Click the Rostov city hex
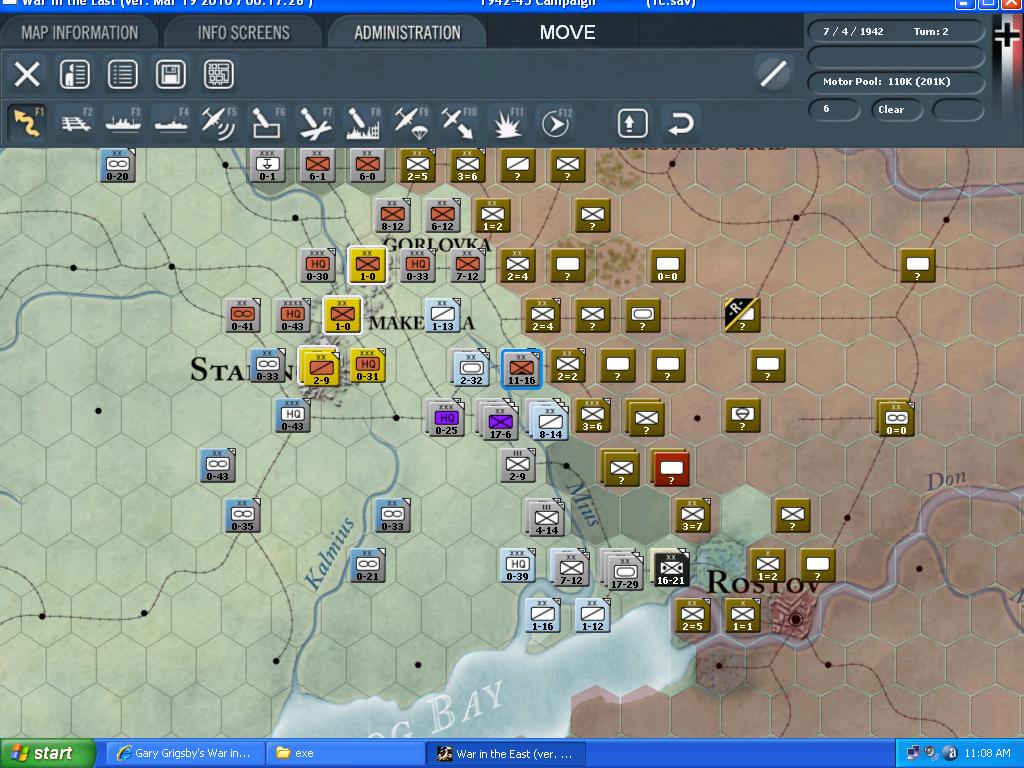The image size is (1024, 768). (795, 618)
